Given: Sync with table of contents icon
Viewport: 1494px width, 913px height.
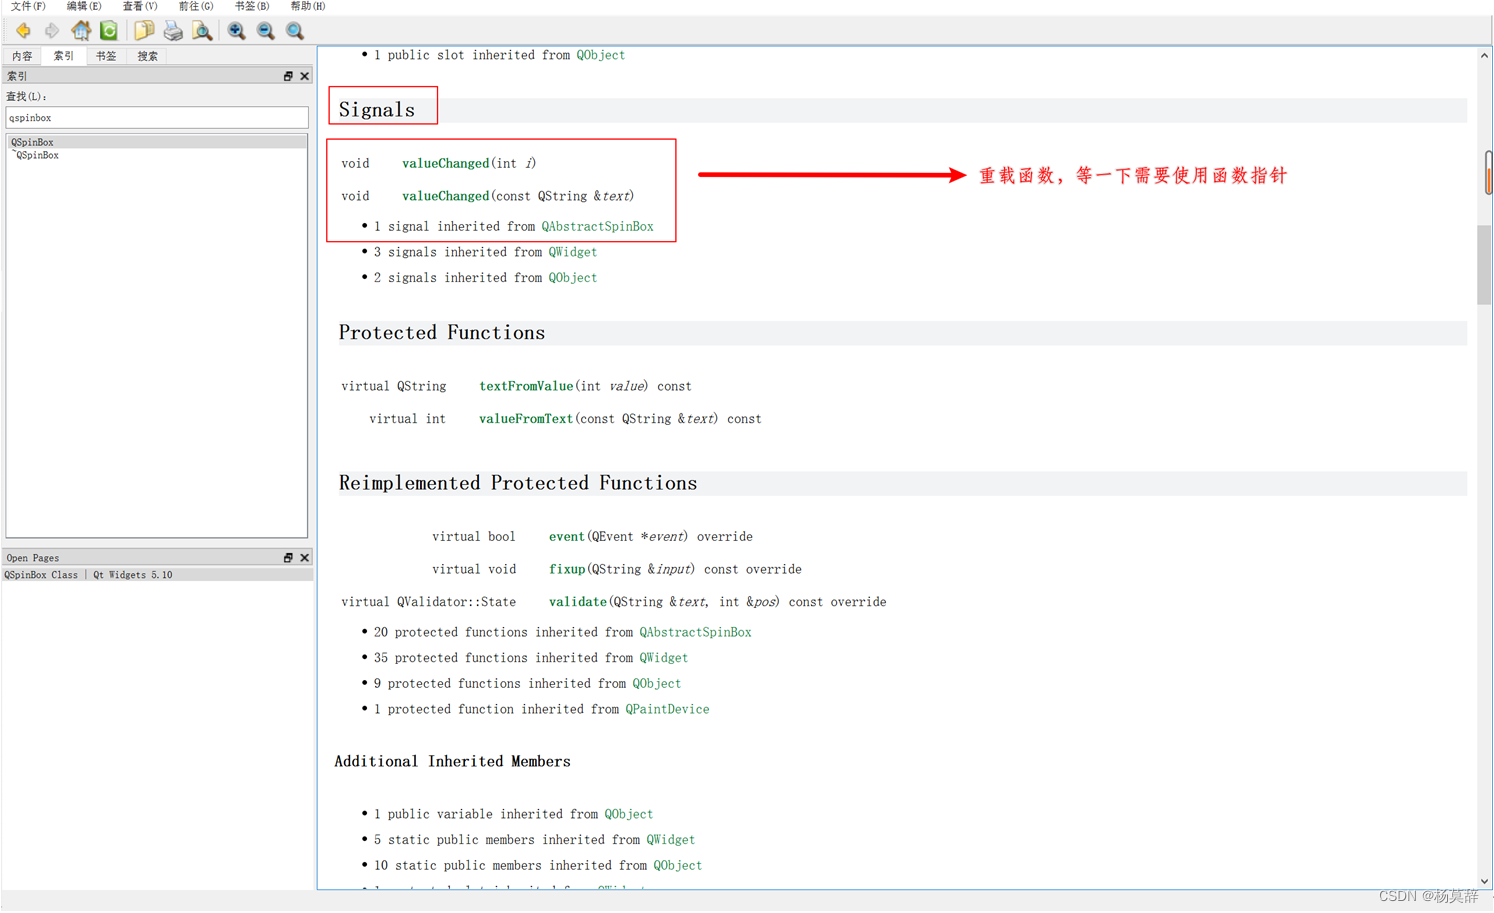Looking at the screenshot, I should click(109, 31).
